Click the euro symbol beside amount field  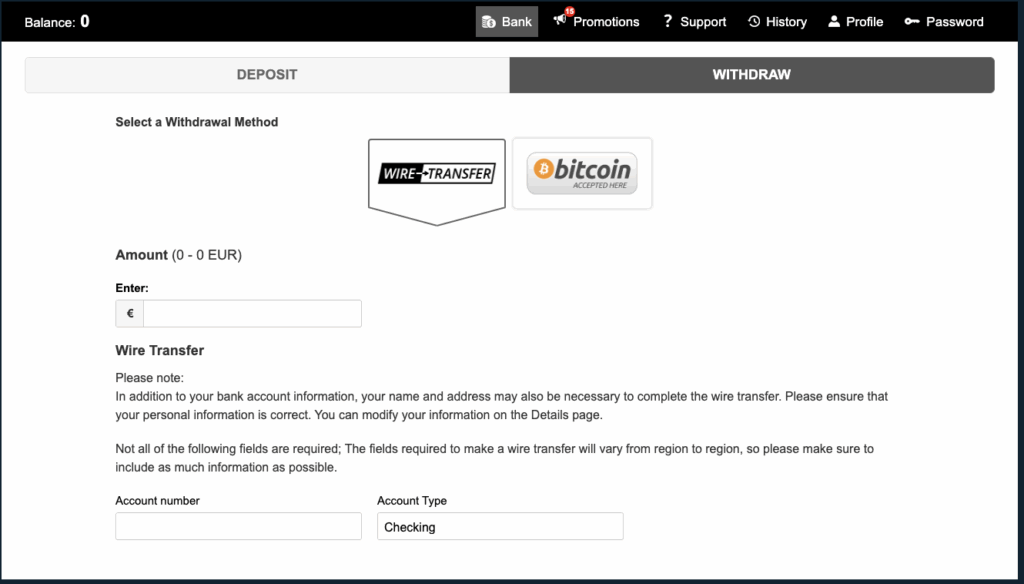[130, 314]
